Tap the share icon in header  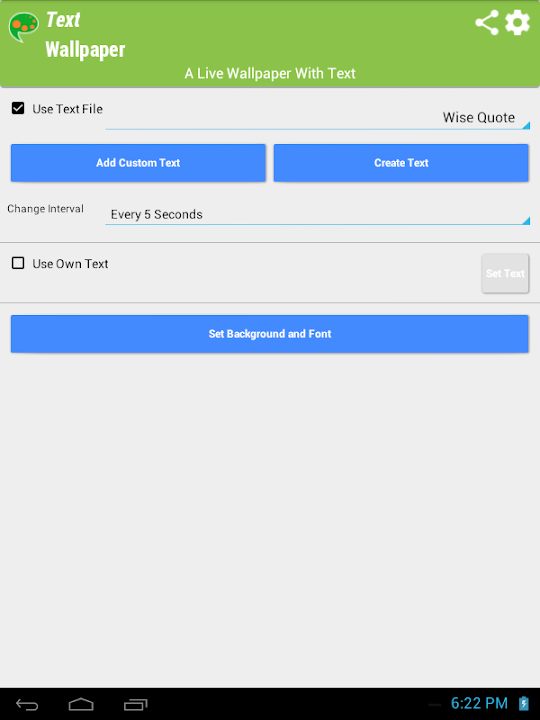coord(487,22)
